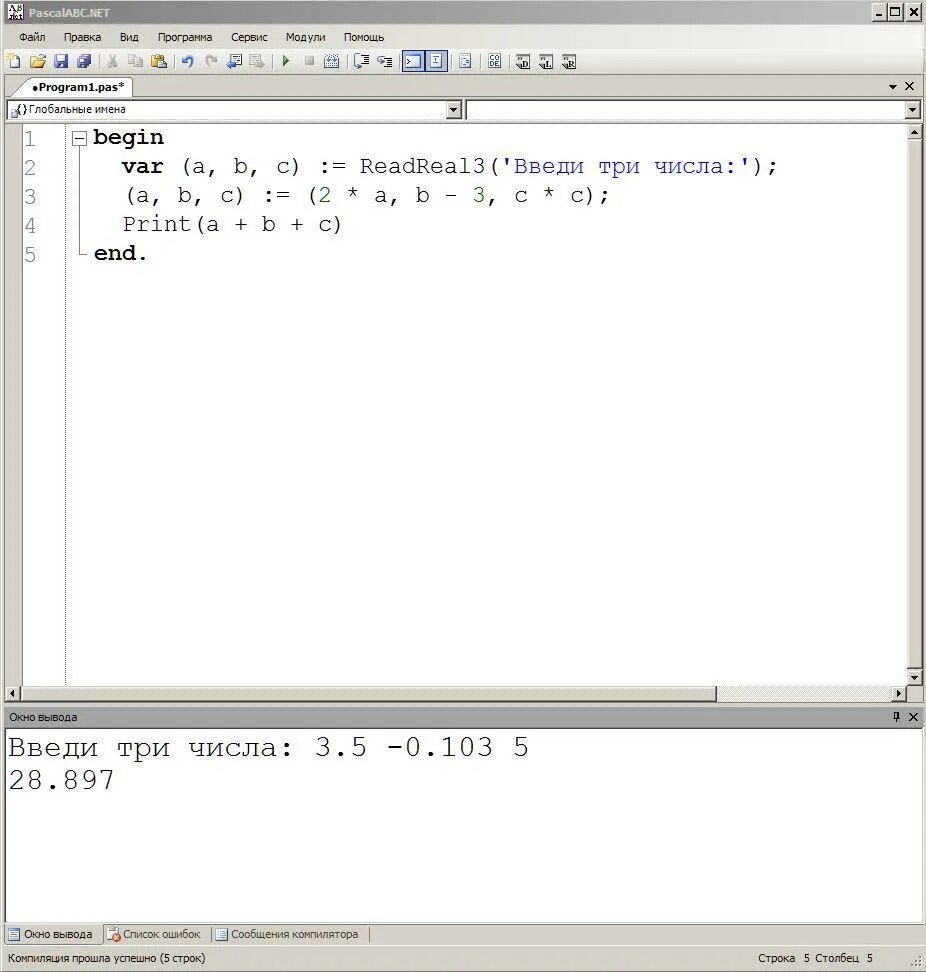Click the var keyword on line 2
The width and height of the screenshot is (926, 972).
point(143,166)
